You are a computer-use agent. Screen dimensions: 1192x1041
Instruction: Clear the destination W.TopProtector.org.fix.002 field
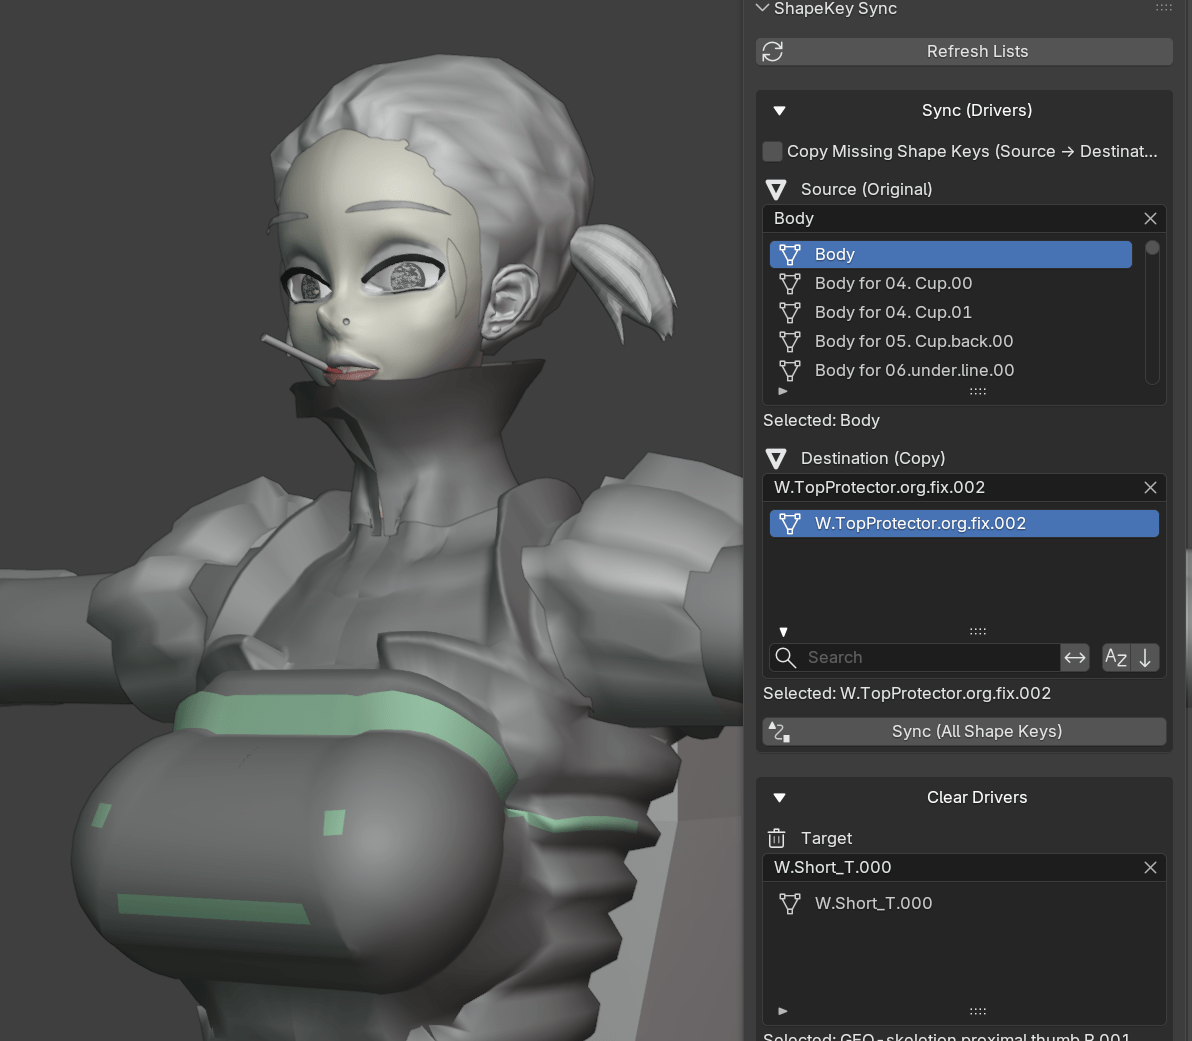pyautogui.click(x=1150, y=487)
